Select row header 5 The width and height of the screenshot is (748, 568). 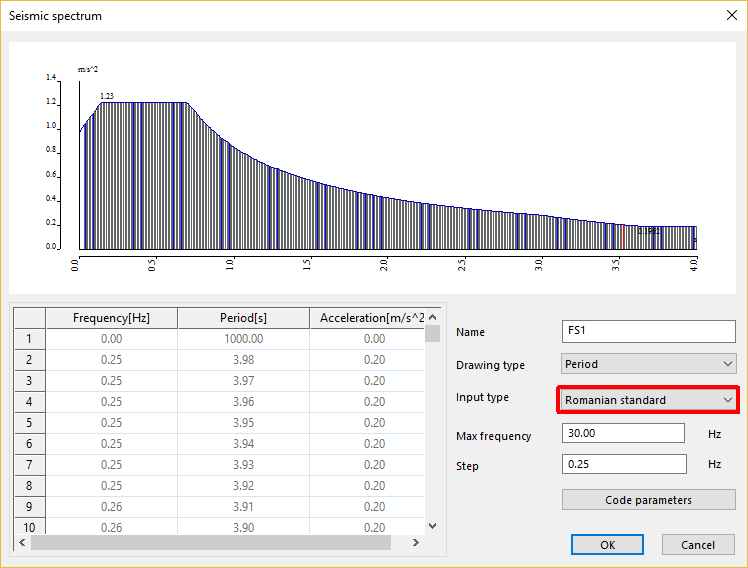coord(30,423)
